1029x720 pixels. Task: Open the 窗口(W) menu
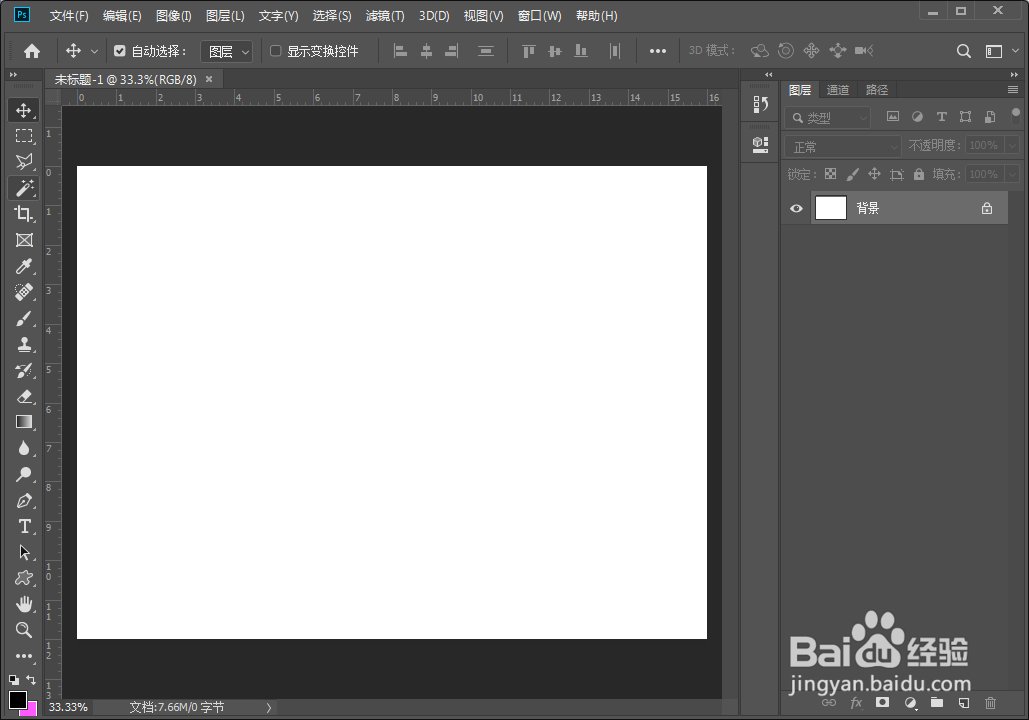539,16
